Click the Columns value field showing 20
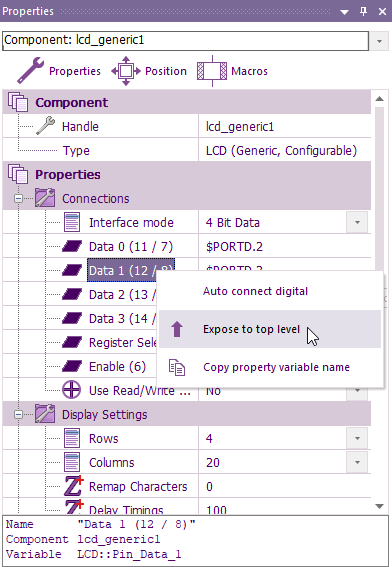 [x=272, y=462]
